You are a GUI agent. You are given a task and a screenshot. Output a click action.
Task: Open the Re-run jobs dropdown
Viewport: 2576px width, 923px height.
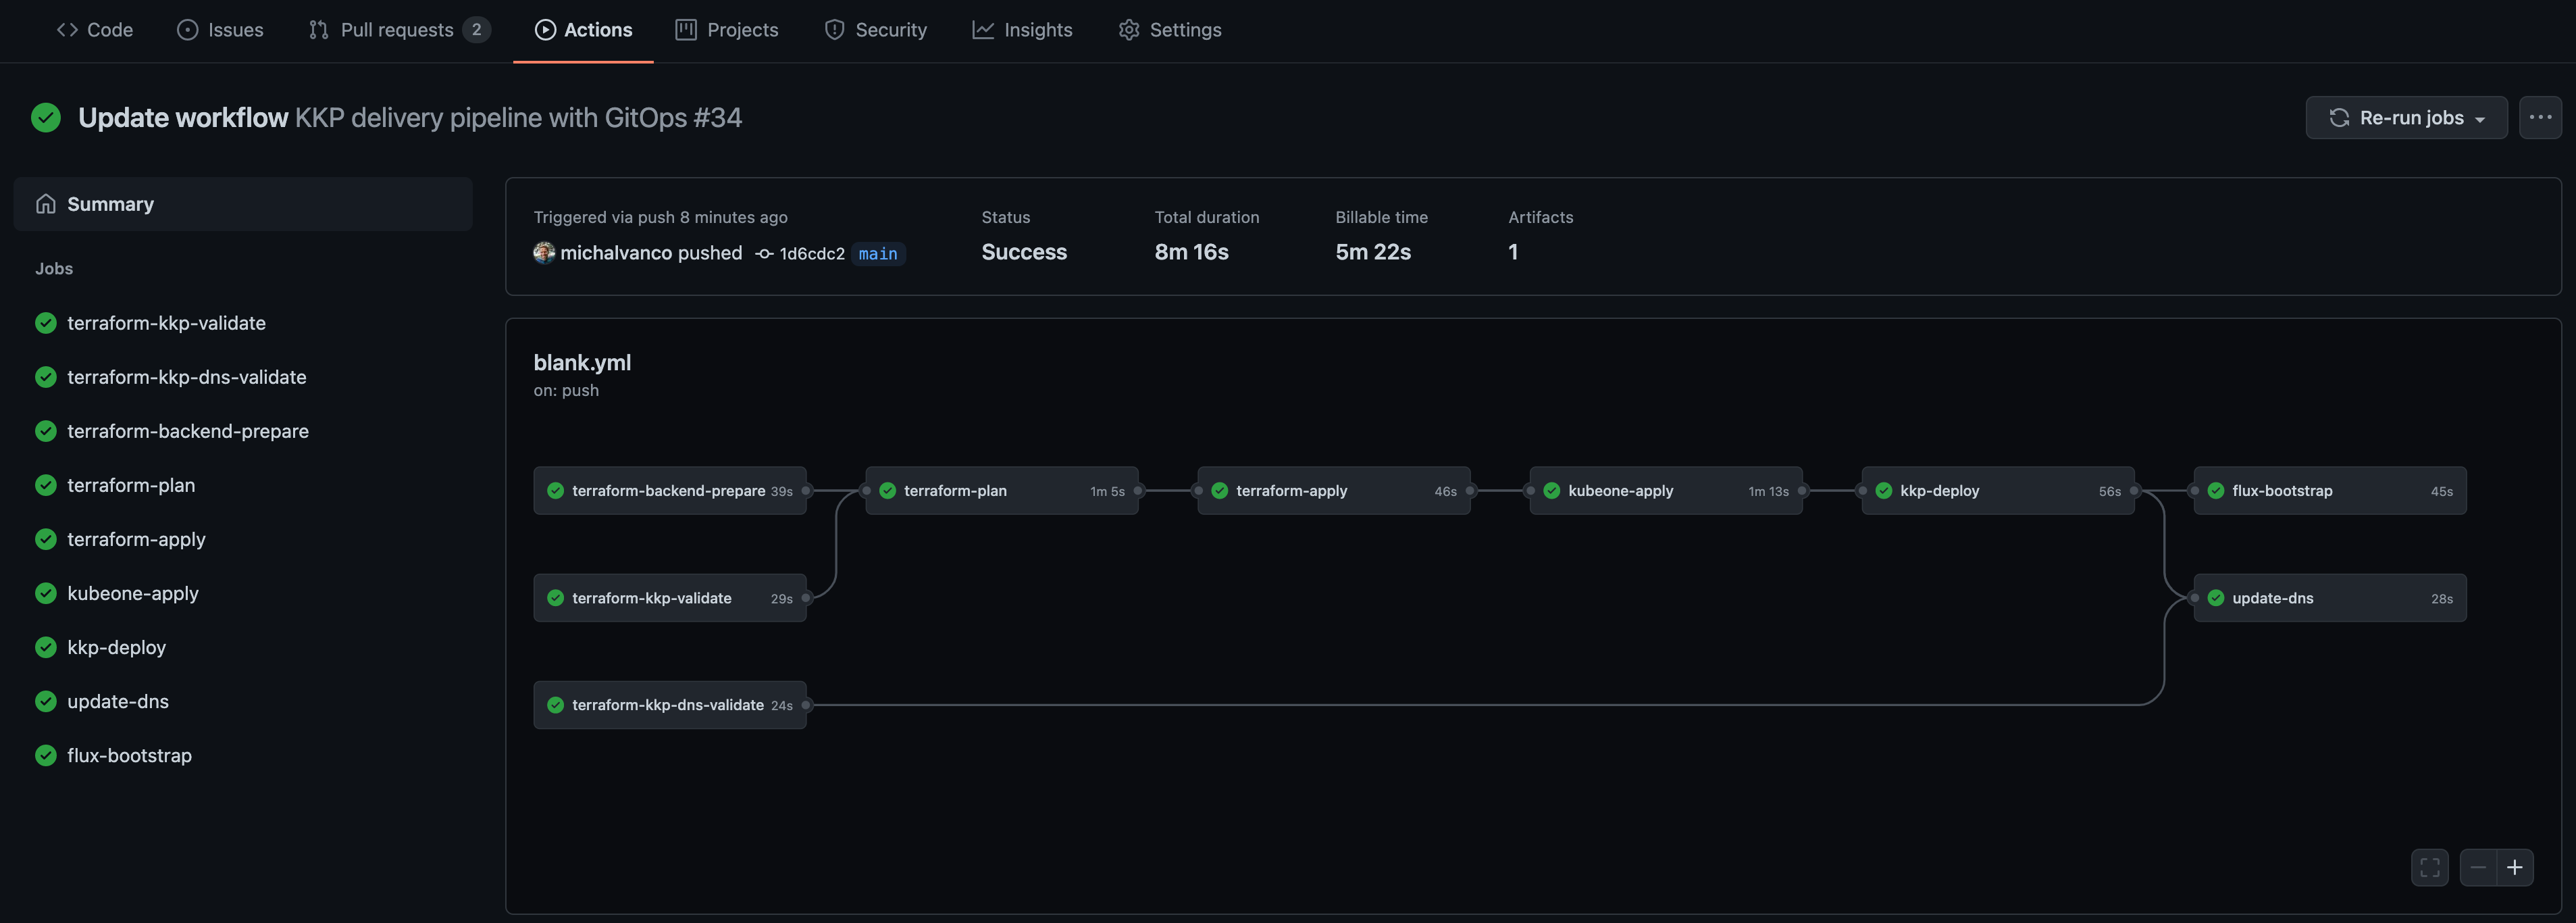tap(2406, 117)
